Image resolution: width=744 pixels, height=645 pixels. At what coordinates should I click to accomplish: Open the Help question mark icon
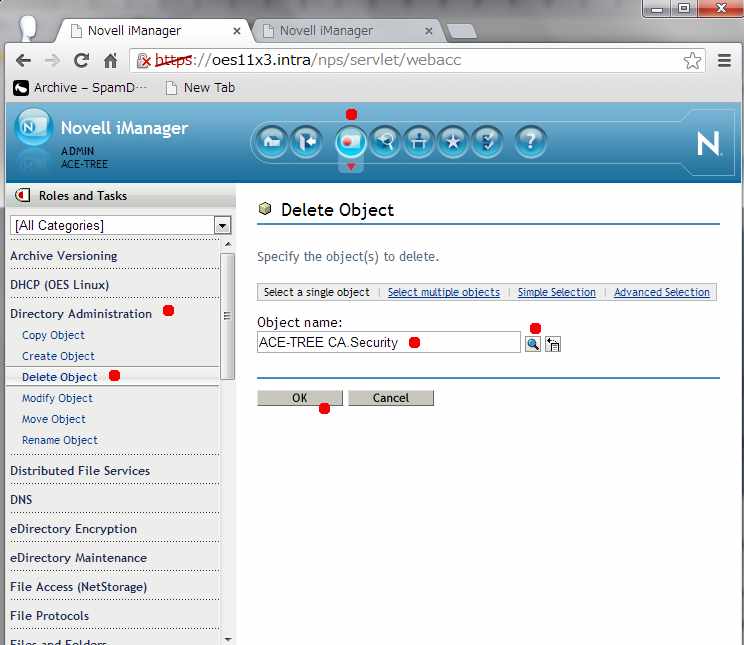point(530,141)
